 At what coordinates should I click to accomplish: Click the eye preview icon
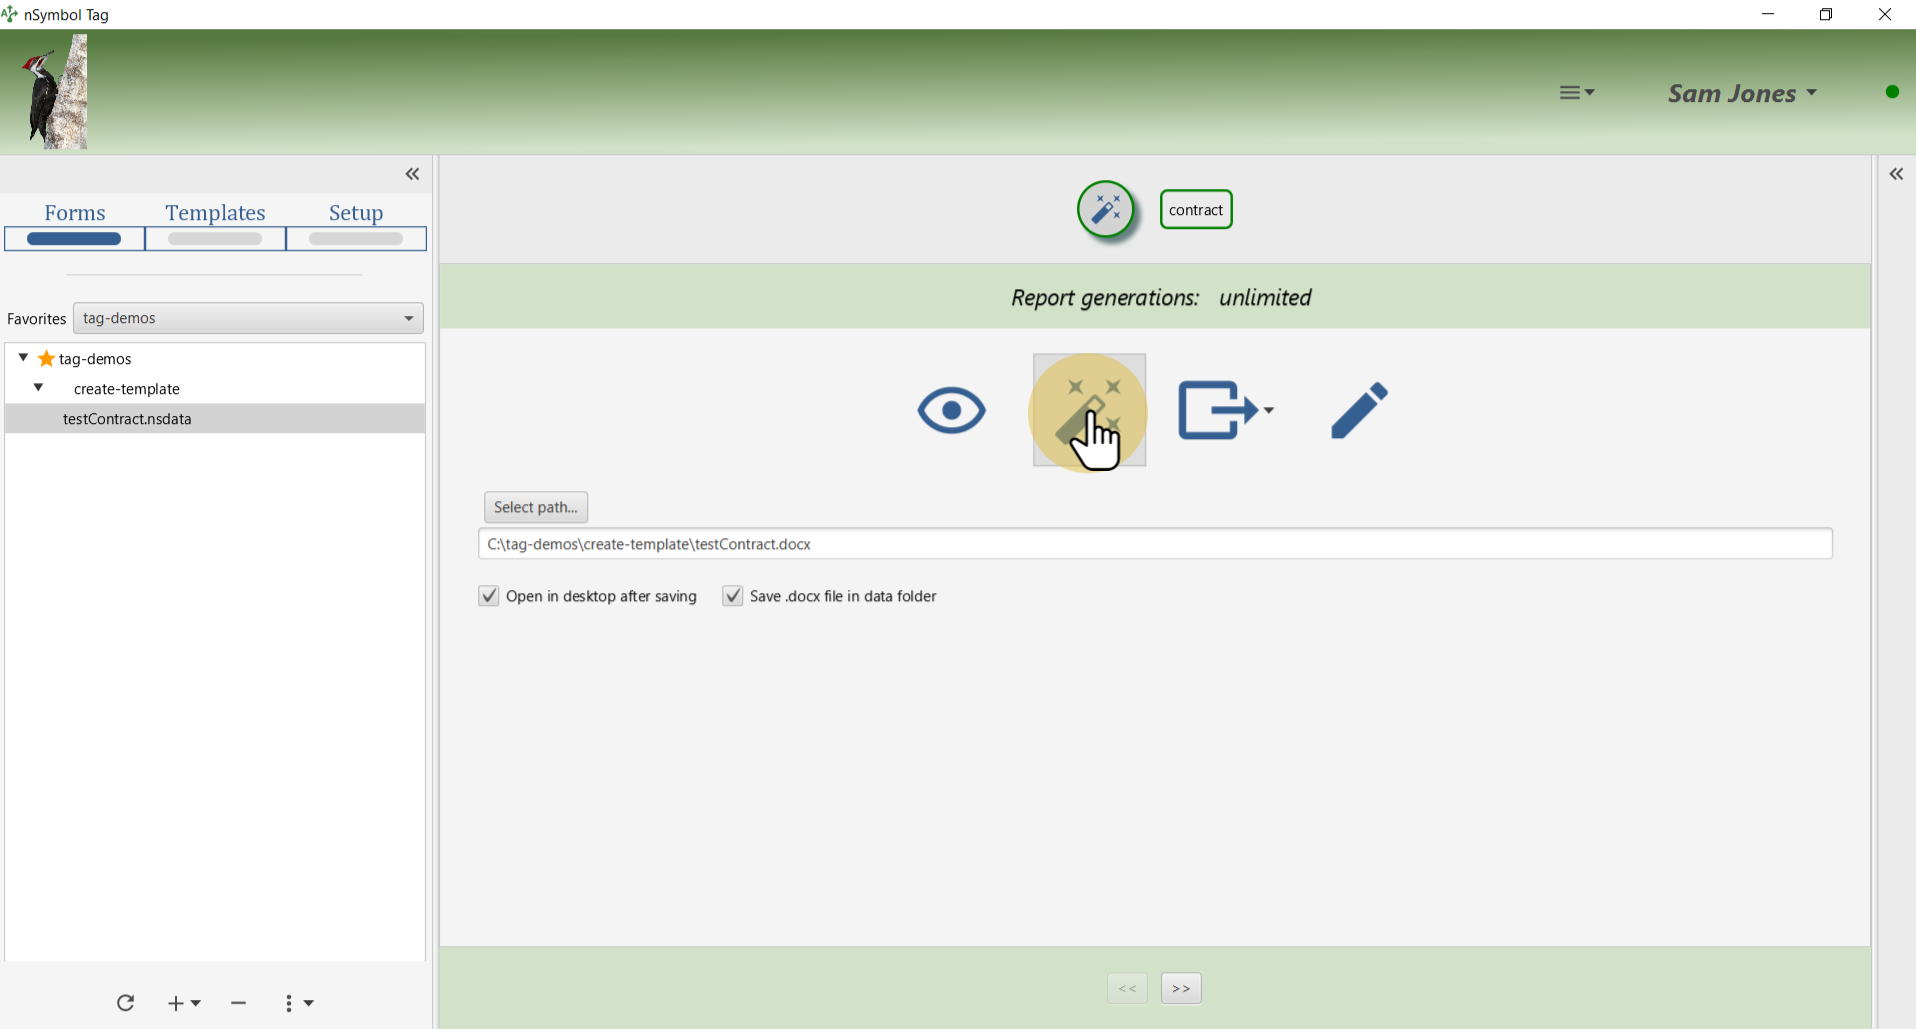click(x=952, y=410)
